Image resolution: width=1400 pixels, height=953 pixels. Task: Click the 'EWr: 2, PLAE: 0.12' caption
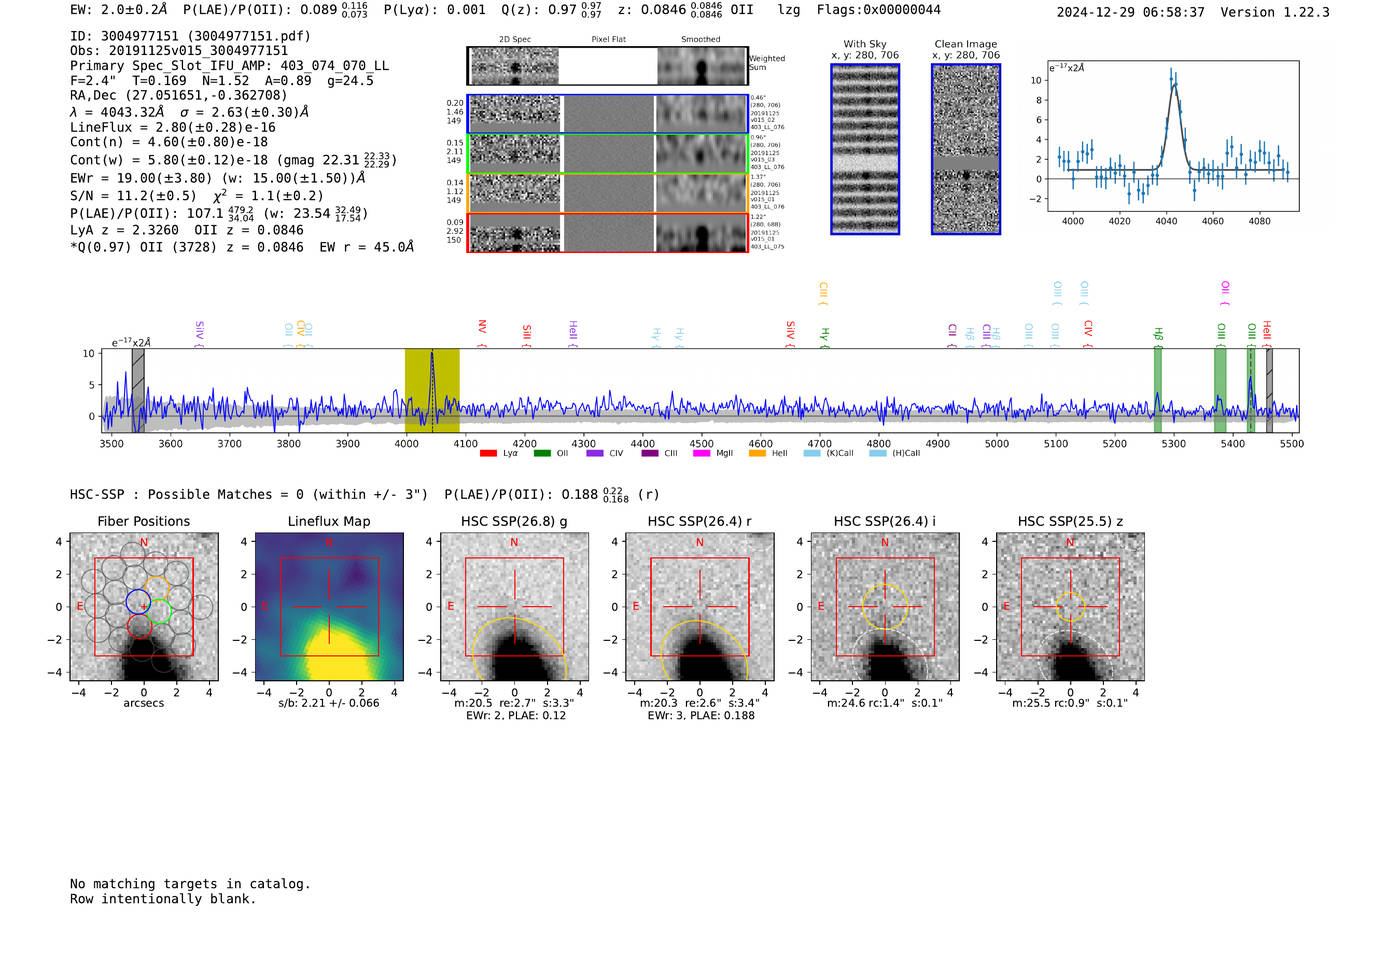pos(516,715)
